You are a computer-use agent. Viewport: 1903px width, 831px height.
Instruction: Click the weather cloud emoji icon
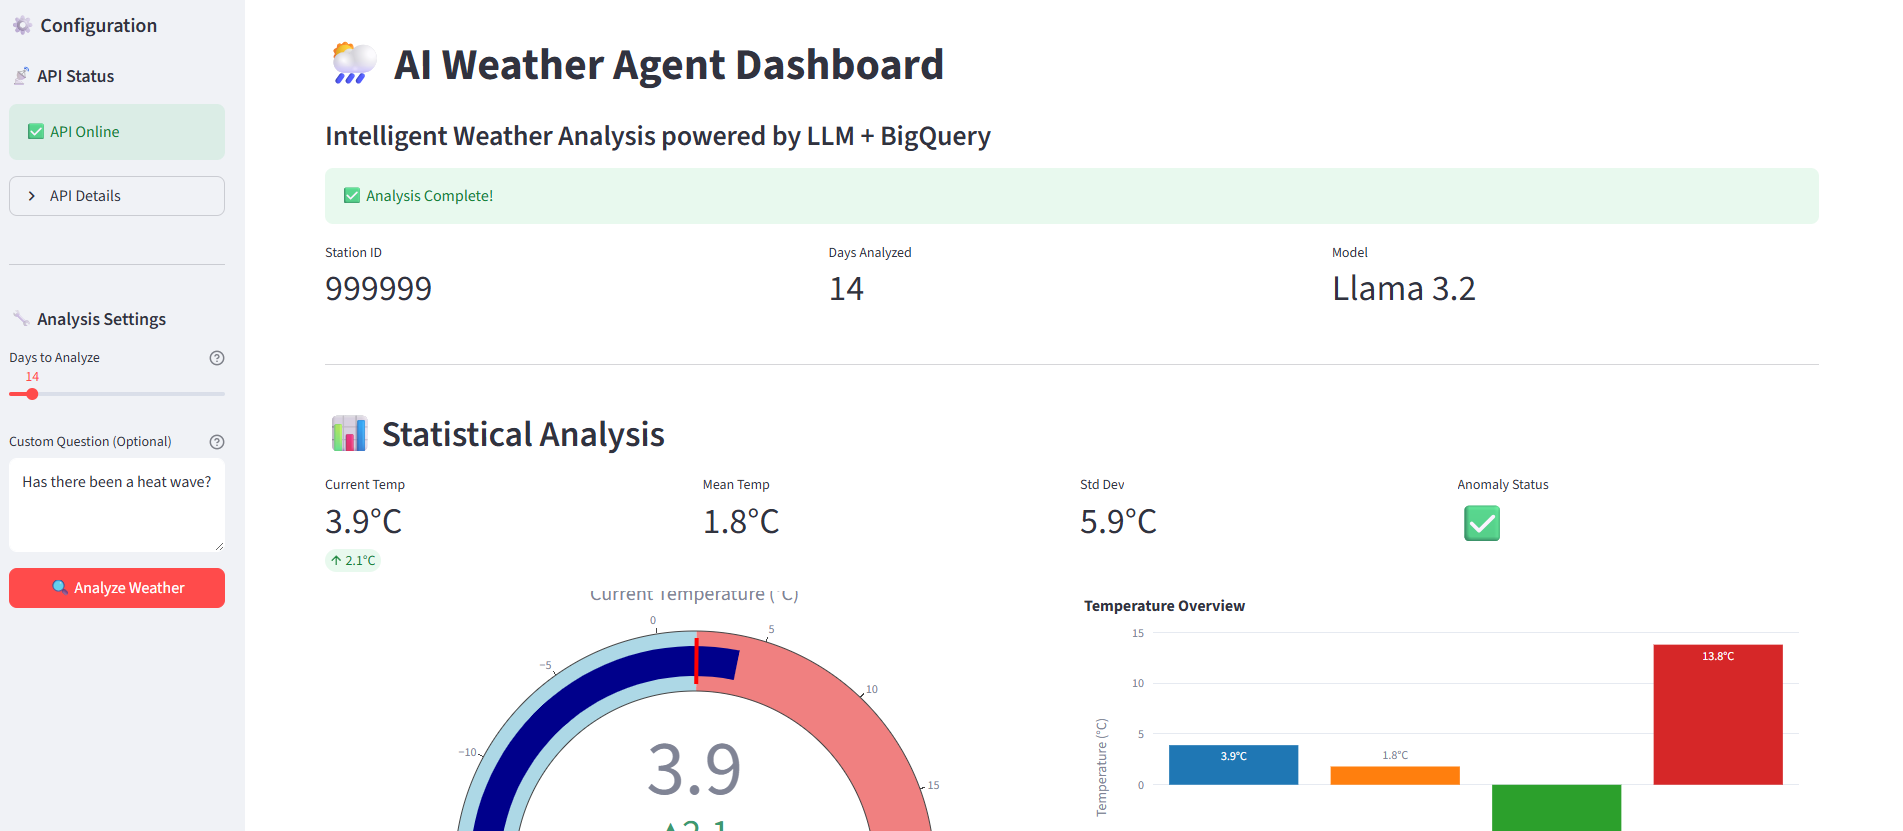click(x=353, y=64)
